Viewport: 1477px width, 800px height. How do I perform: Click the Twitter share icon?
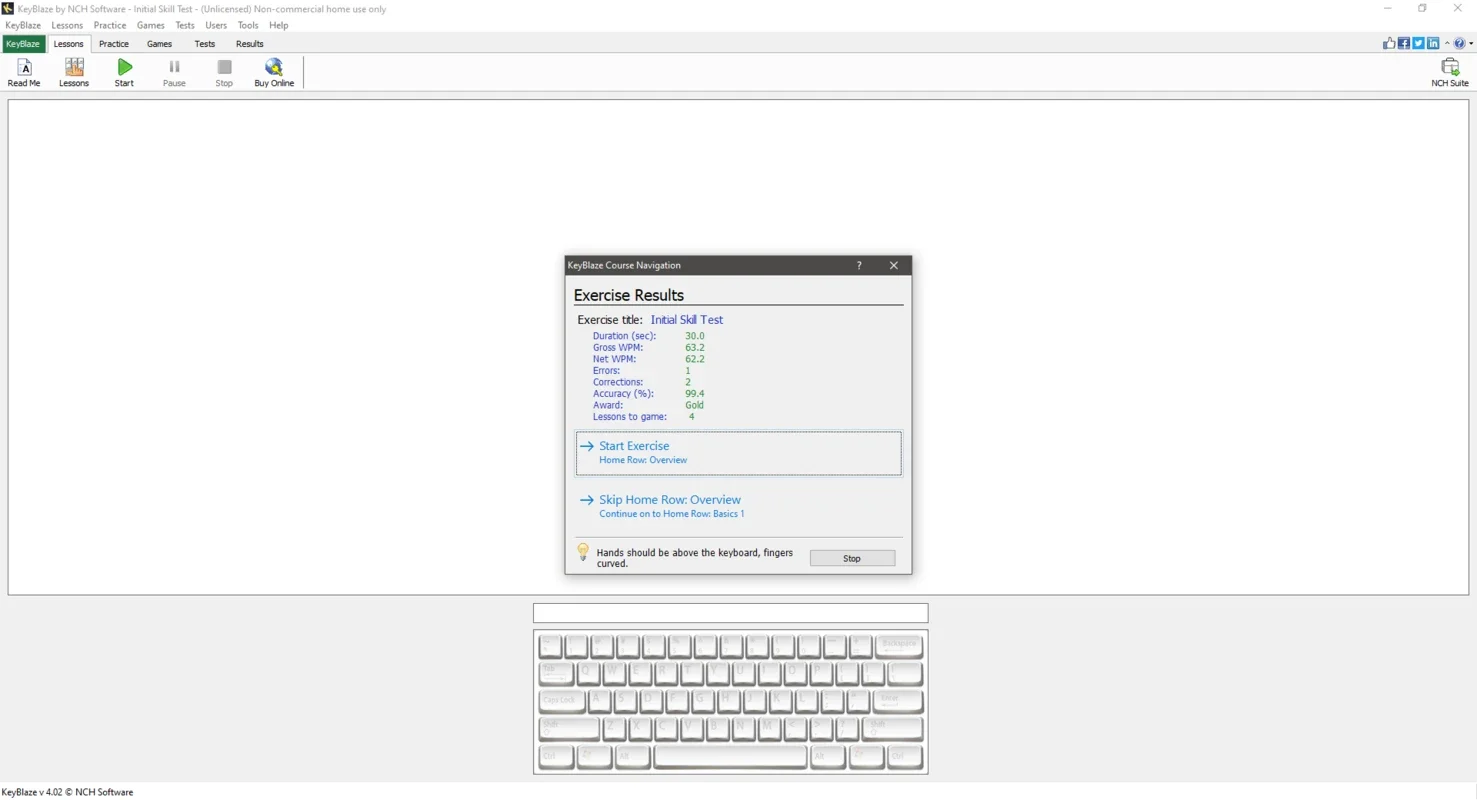[1418, 43]
